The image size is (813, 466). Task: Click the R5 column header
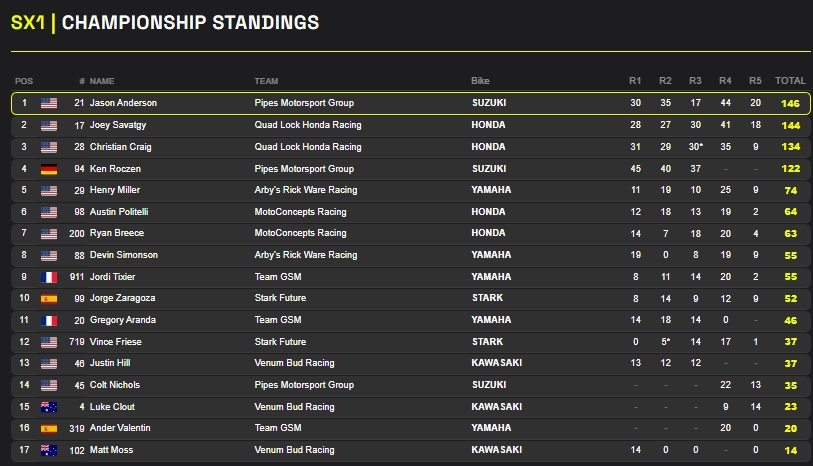755,80
